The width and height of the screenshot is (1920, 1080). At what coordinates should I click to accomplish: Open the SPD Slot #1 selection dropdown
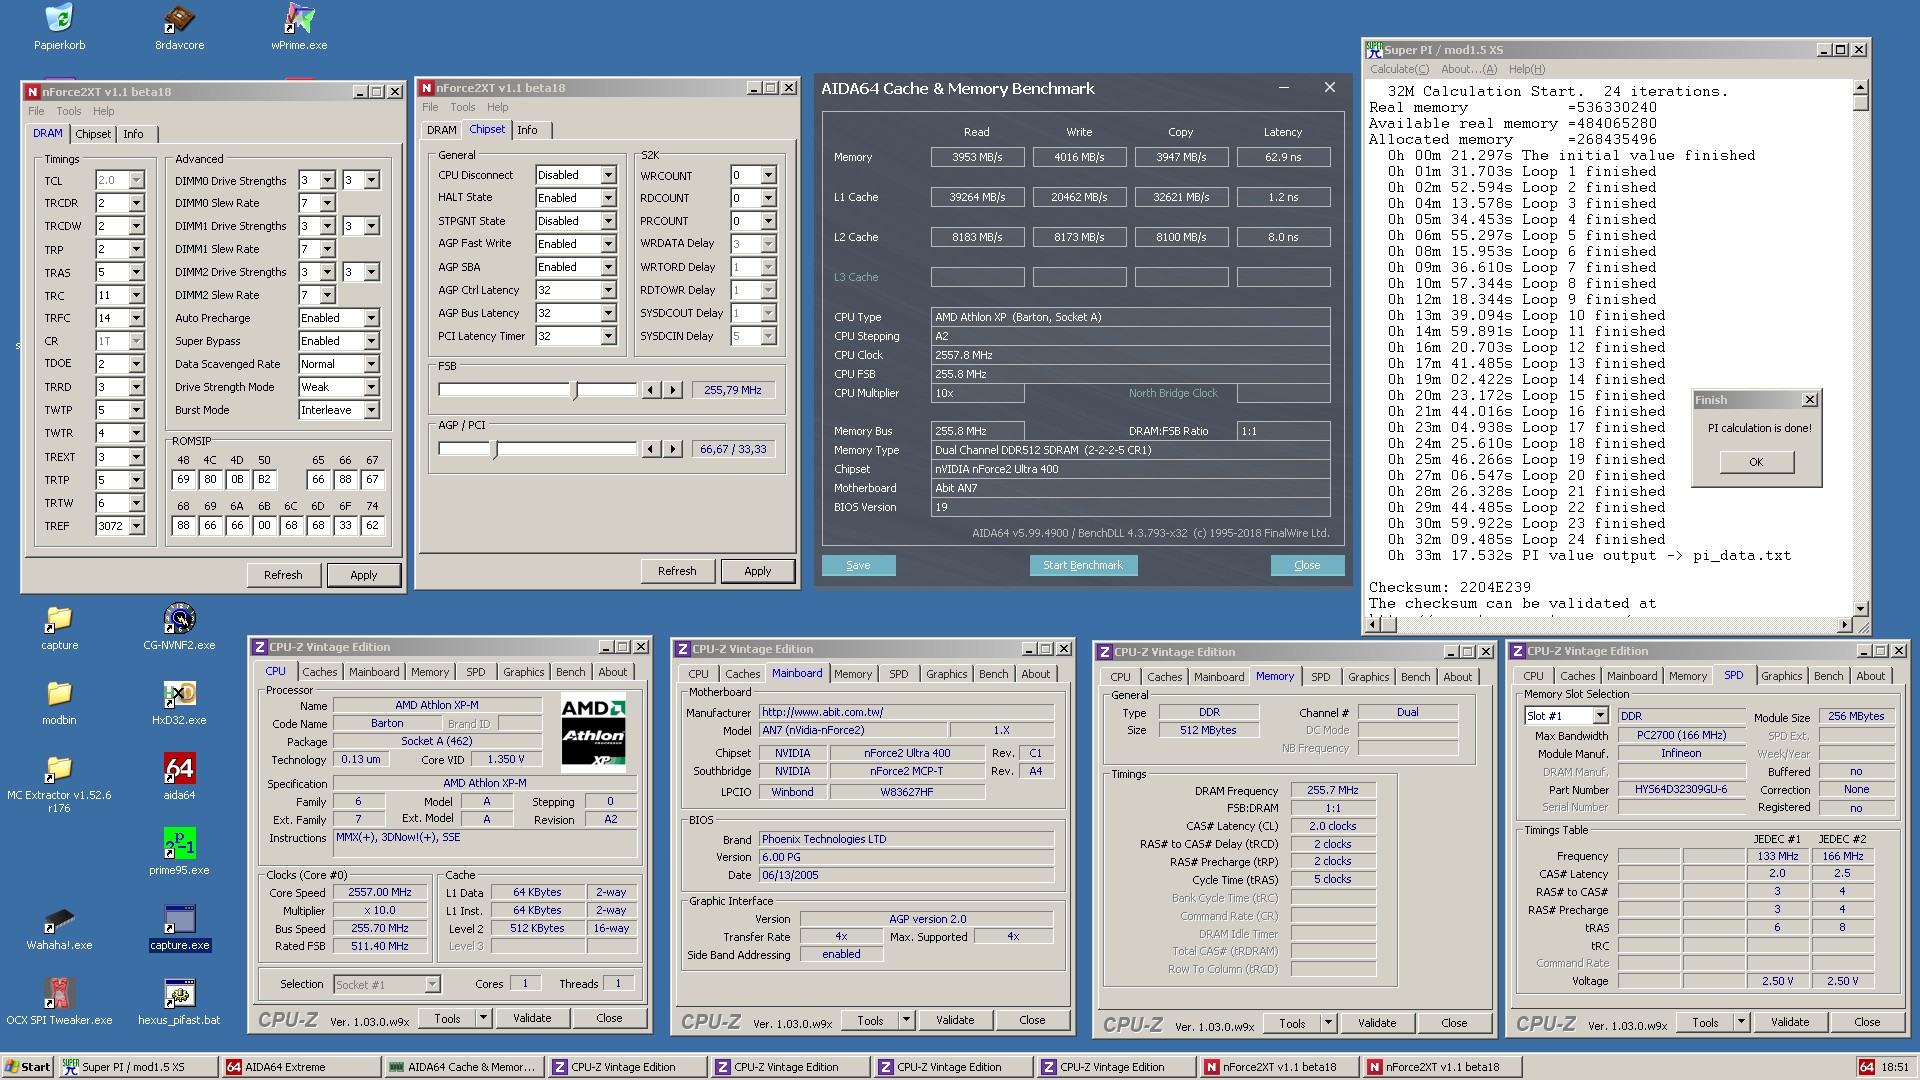[1600, 716]
